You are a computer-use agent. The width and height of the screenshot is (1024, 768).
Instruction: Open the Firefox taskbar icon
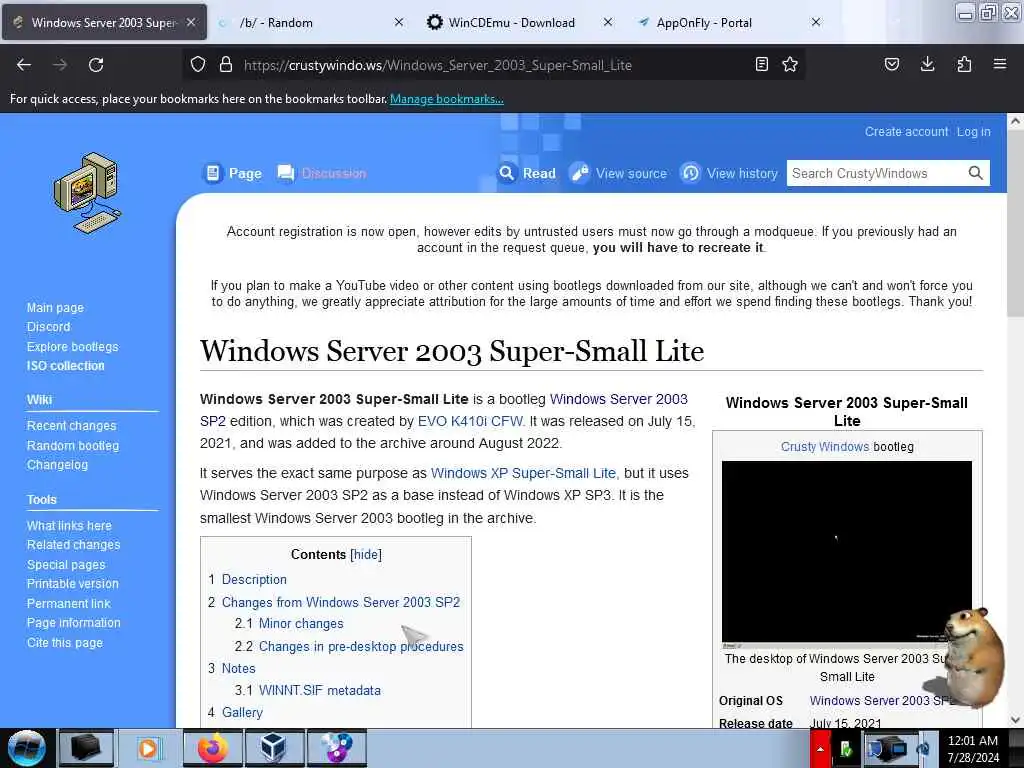point(213,748)
